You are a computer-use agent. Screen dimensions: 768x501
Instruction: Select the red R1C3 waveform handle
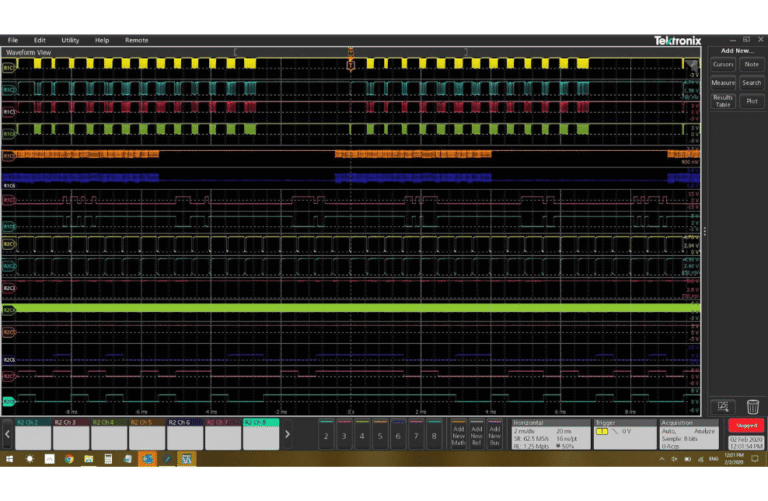(9, 112)
